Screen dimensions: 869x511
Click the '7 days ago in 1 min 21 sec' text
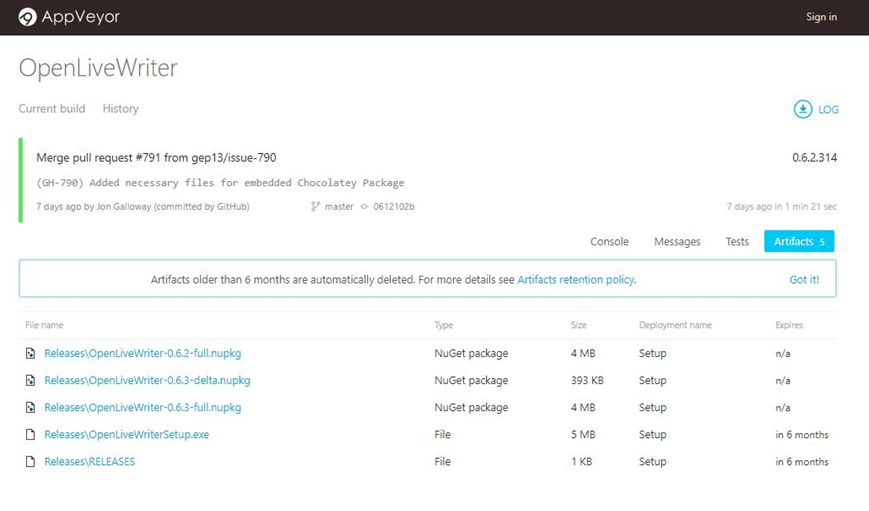[781, 207]
